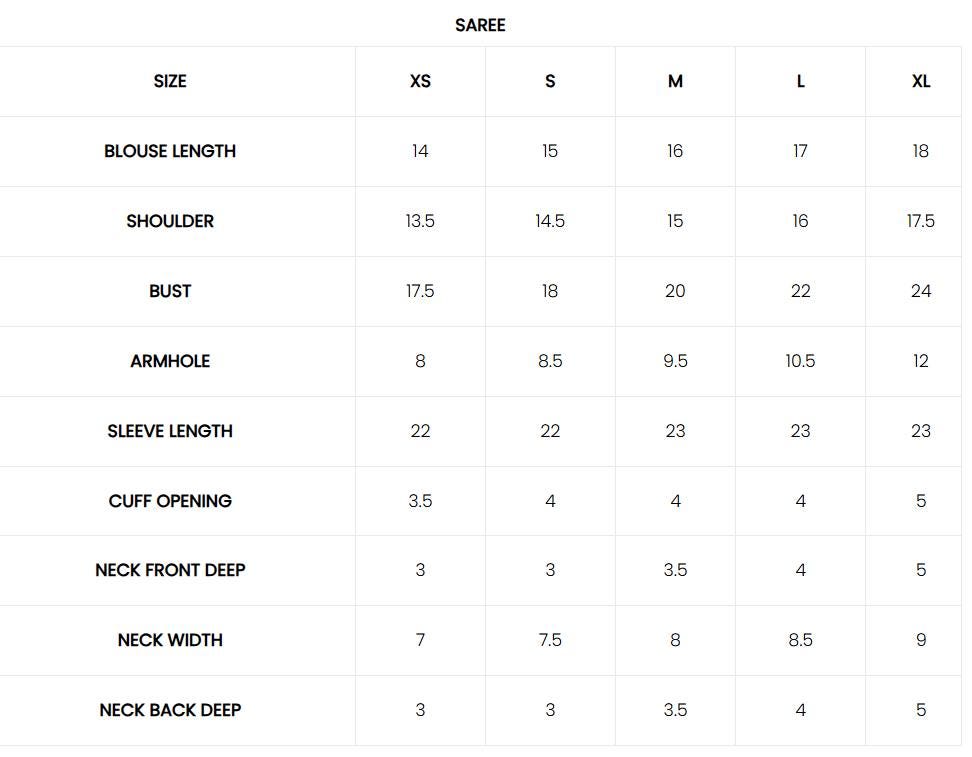The image size is (972, 757).
Task: Click the CUFF OPENING row label
Action: tap(170, 501)
